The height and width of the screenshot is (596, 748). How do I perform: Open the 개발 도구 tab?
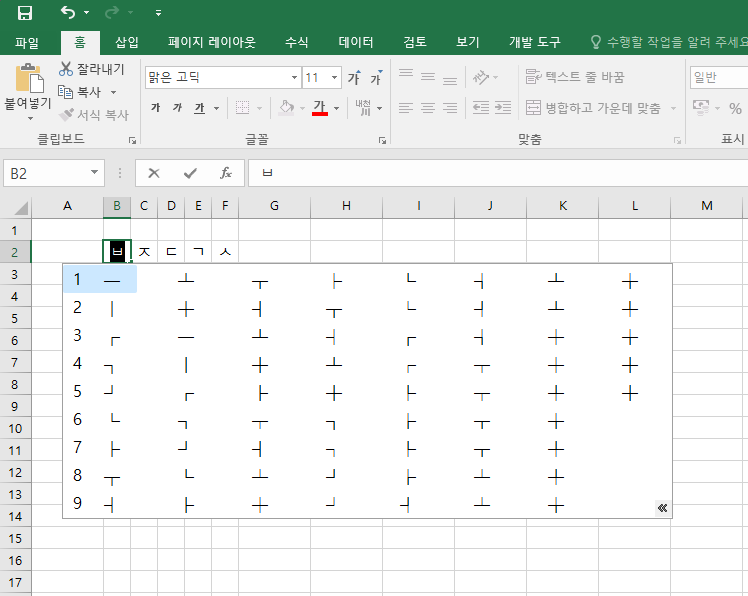click(x=535, y=42)
